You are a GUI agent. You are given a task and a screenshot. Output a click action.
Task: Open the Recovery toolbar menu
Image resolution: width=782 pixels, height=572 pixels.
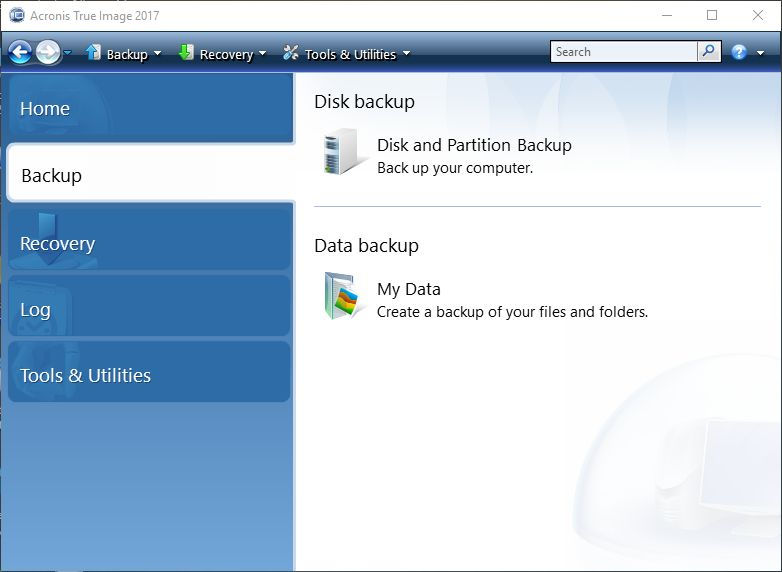226,54
